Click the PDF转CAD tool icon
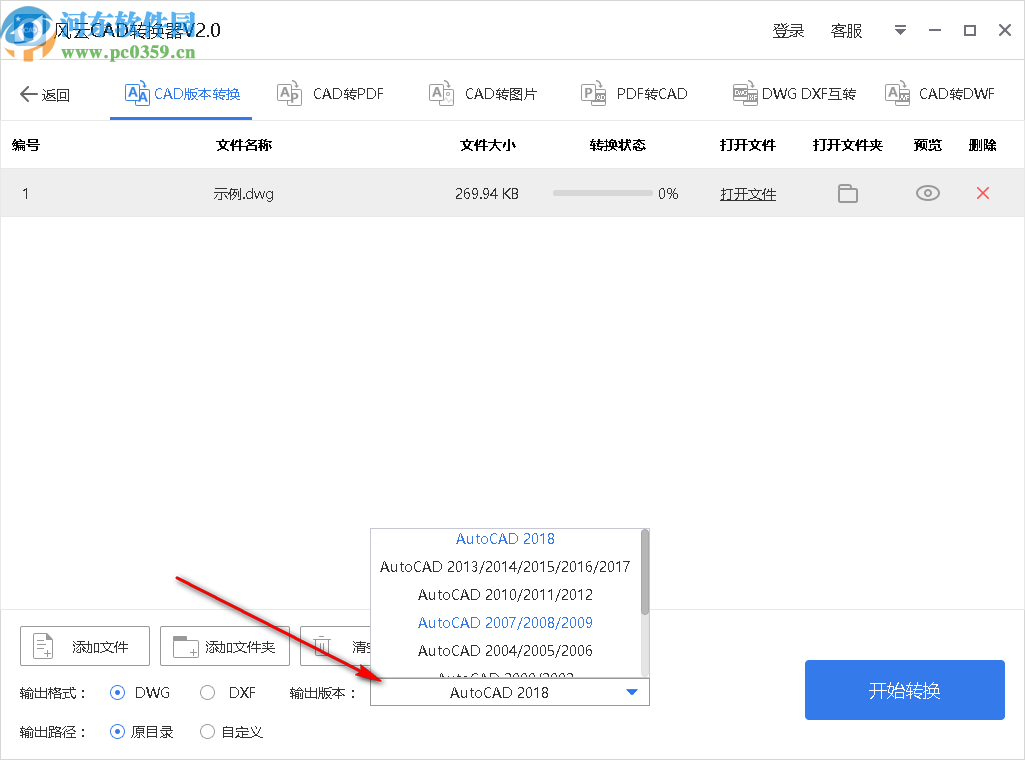This screenshot has height=760, width=1025. click(x=593, y=93)
